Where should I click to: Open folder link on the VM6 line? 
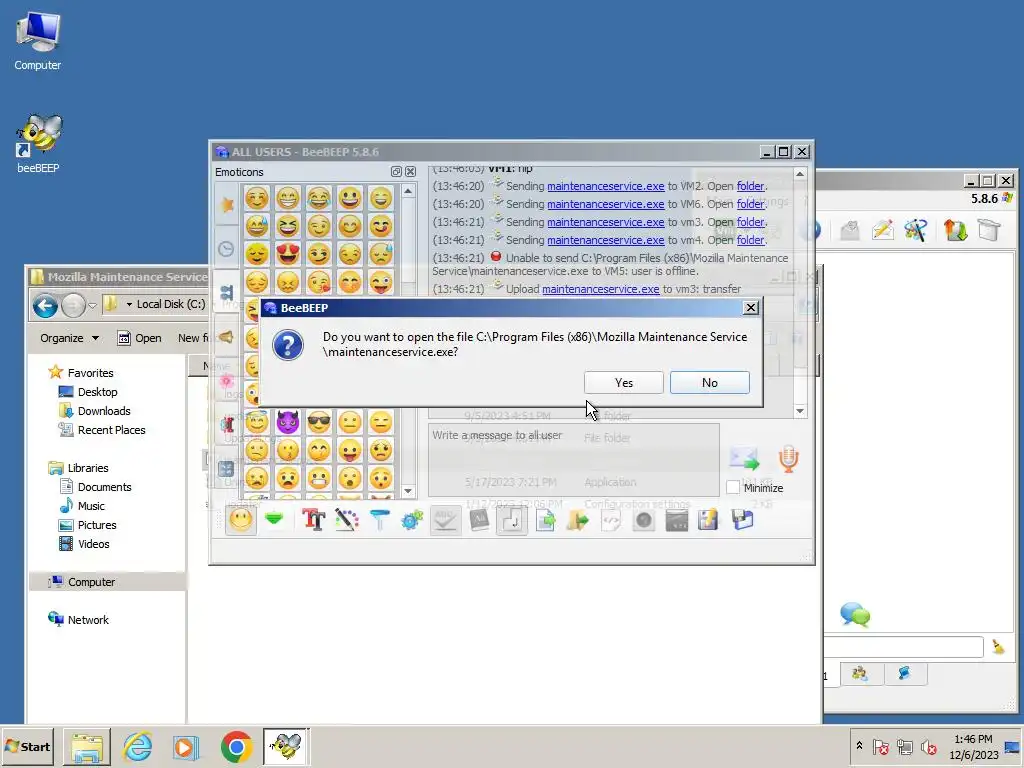[750, 204]
